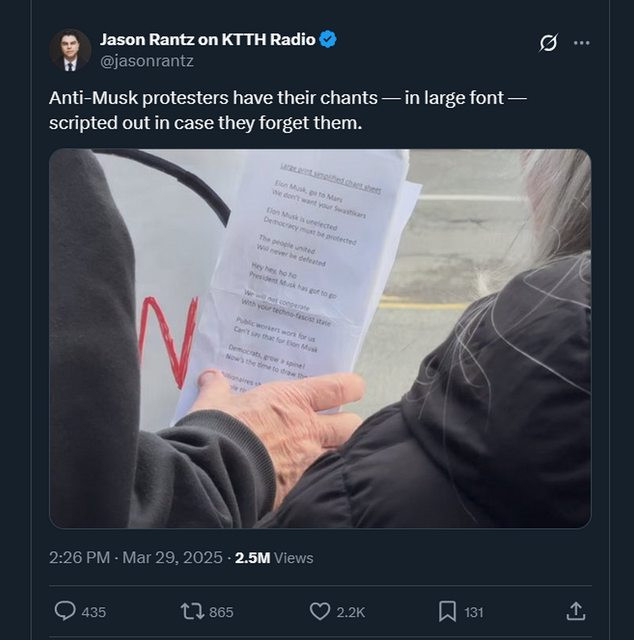Click the 865 reposts count
The image size is (634, 640).
point(221,612)
